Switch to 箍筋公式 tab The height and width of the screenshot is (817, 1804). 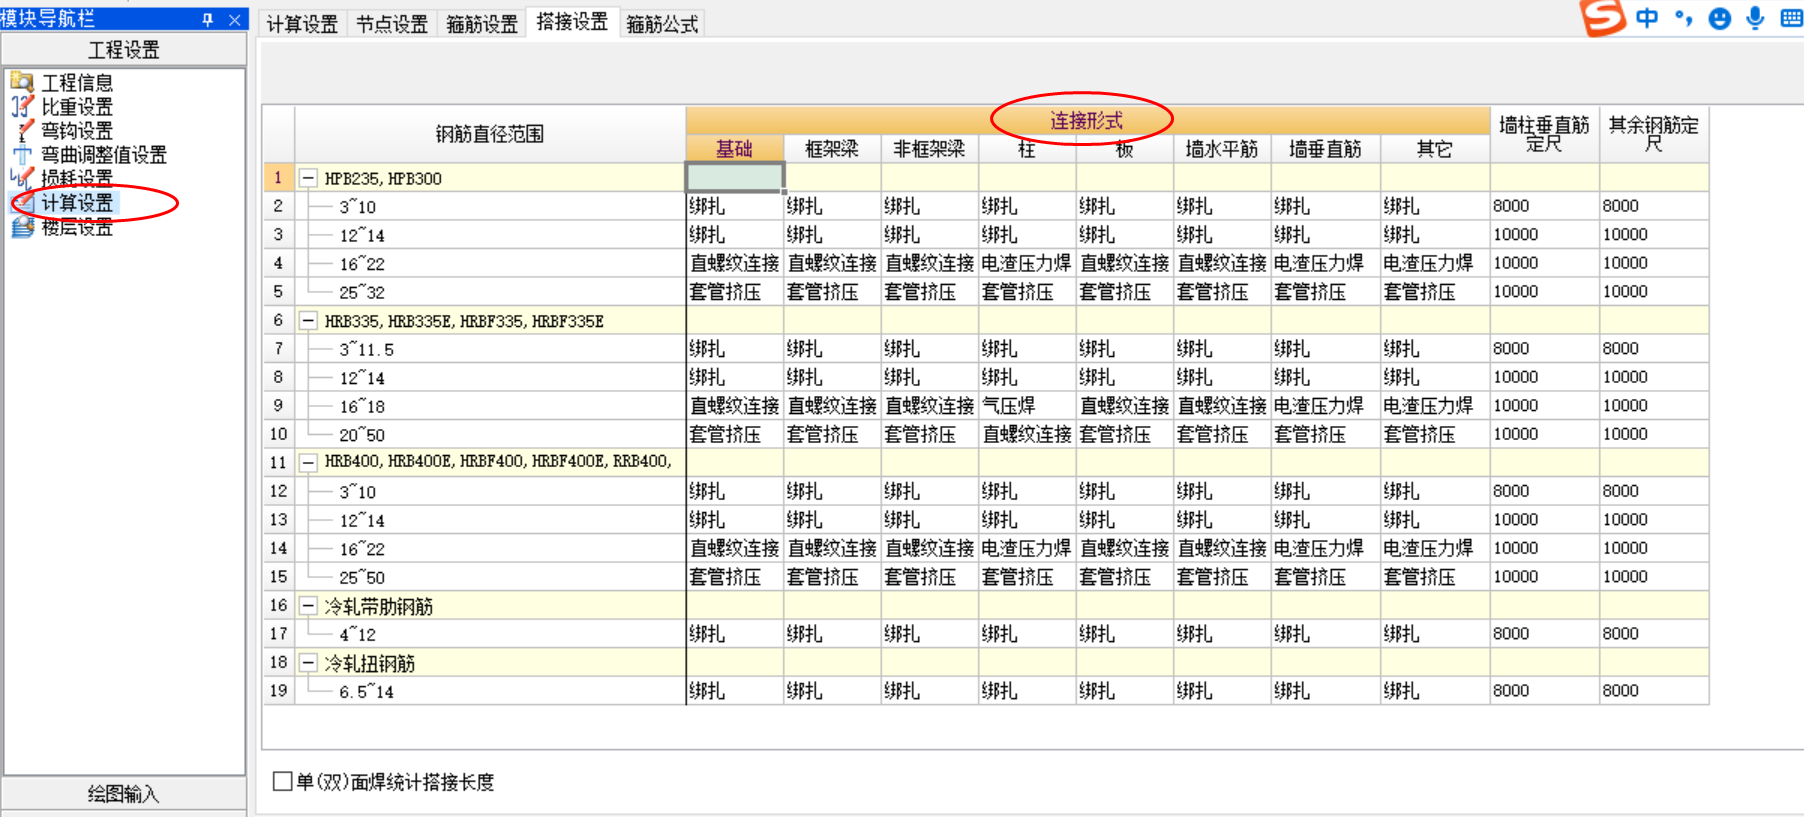click(662, 24)
